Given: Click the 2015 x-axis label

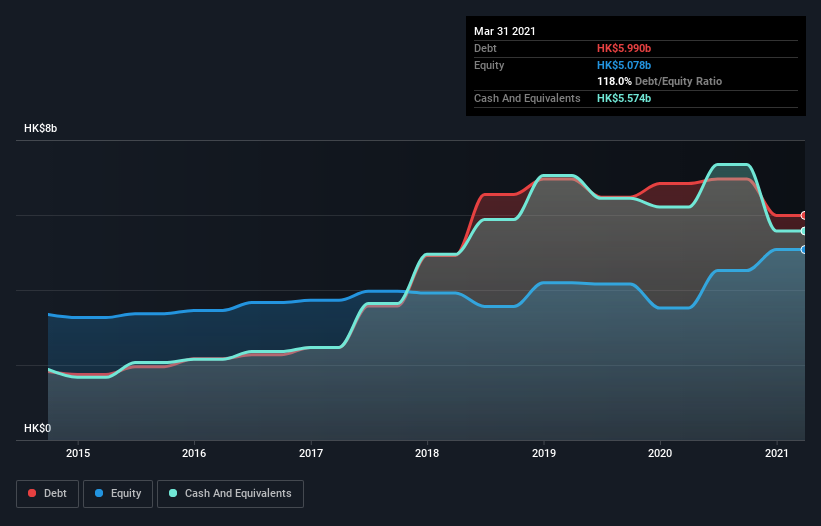Looking at the screenshot, I should click(78, 453).
